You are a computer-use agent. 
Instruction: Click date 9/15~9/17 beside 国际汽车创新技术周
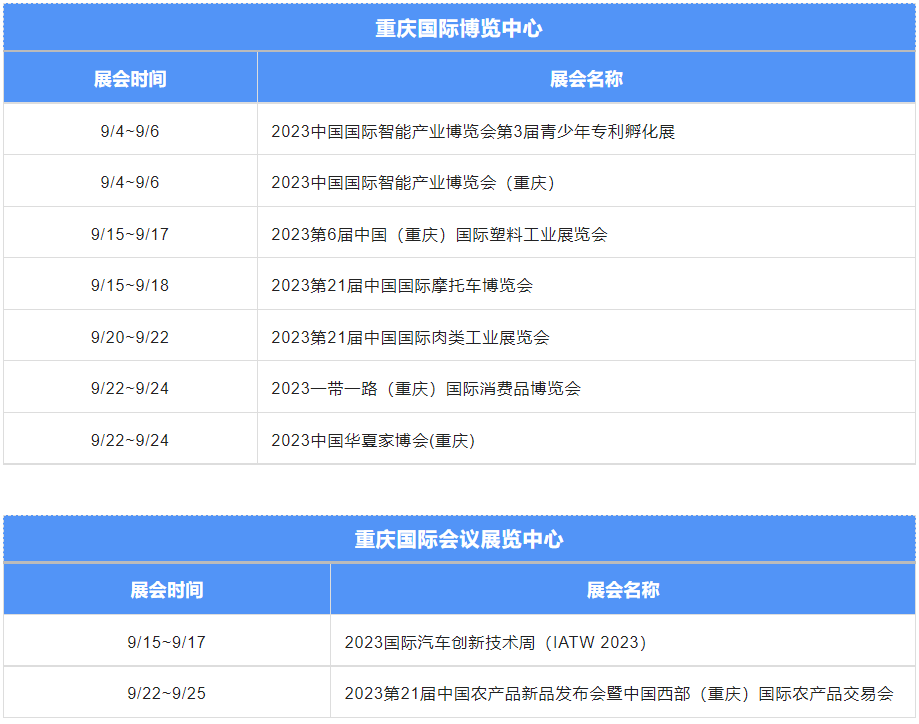pos(166,642)
